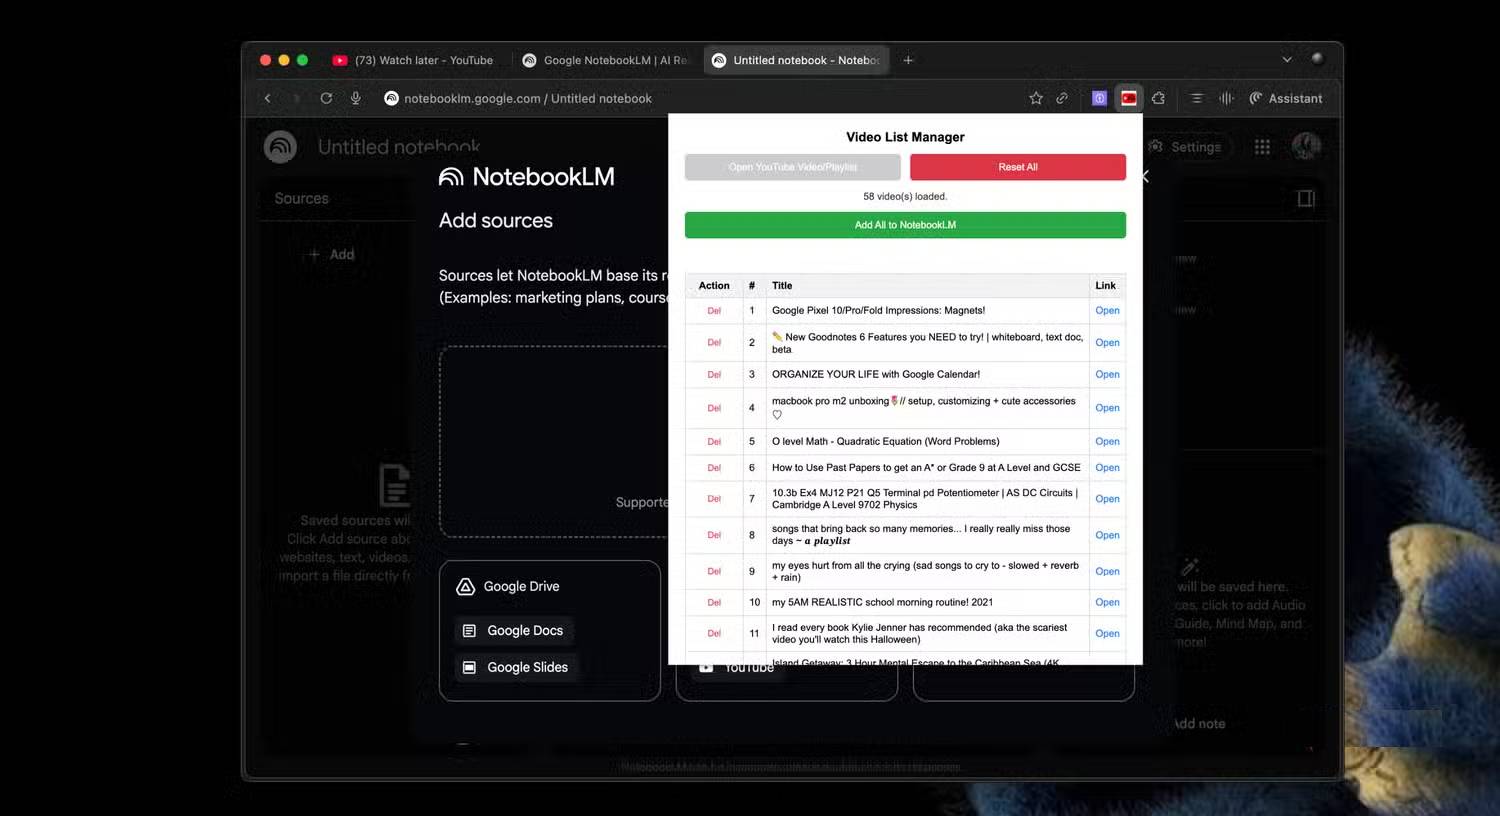
Task: Expand the tab list chevron
Action: [x=1287, y=60]
